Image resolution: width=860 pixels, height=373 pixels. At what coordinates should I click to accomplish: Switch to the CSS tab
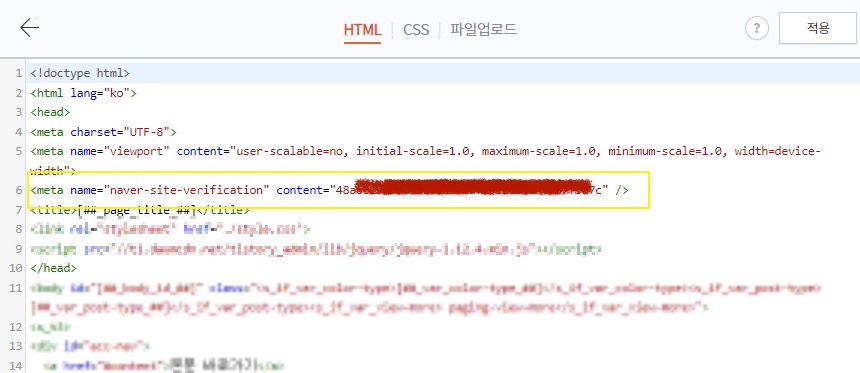(416, 29)
